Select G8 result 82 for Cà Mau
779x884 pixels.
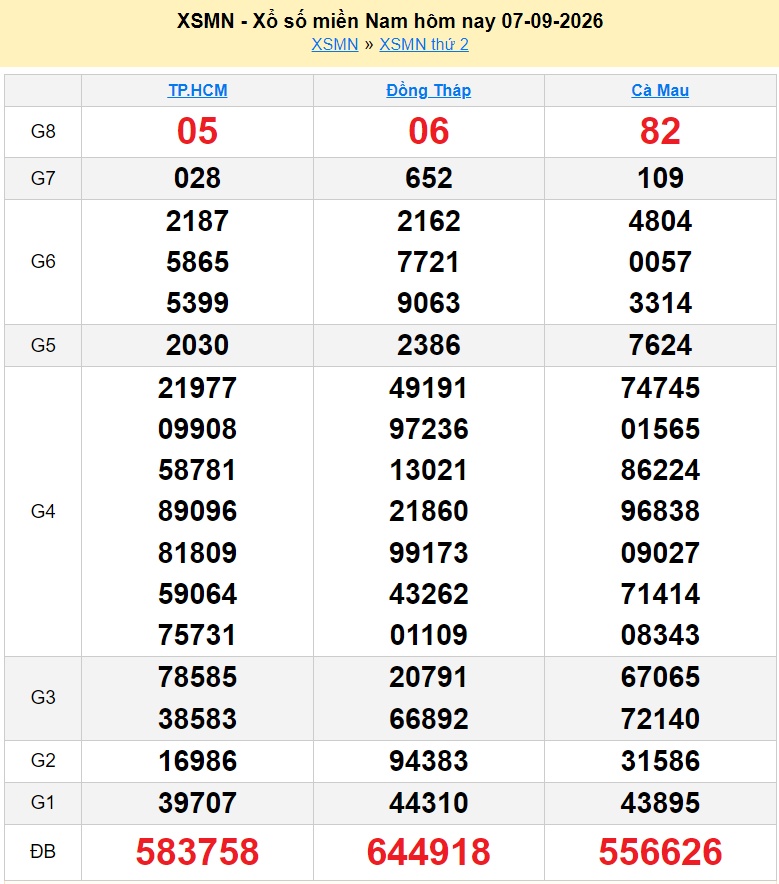[x=660, y=131]
